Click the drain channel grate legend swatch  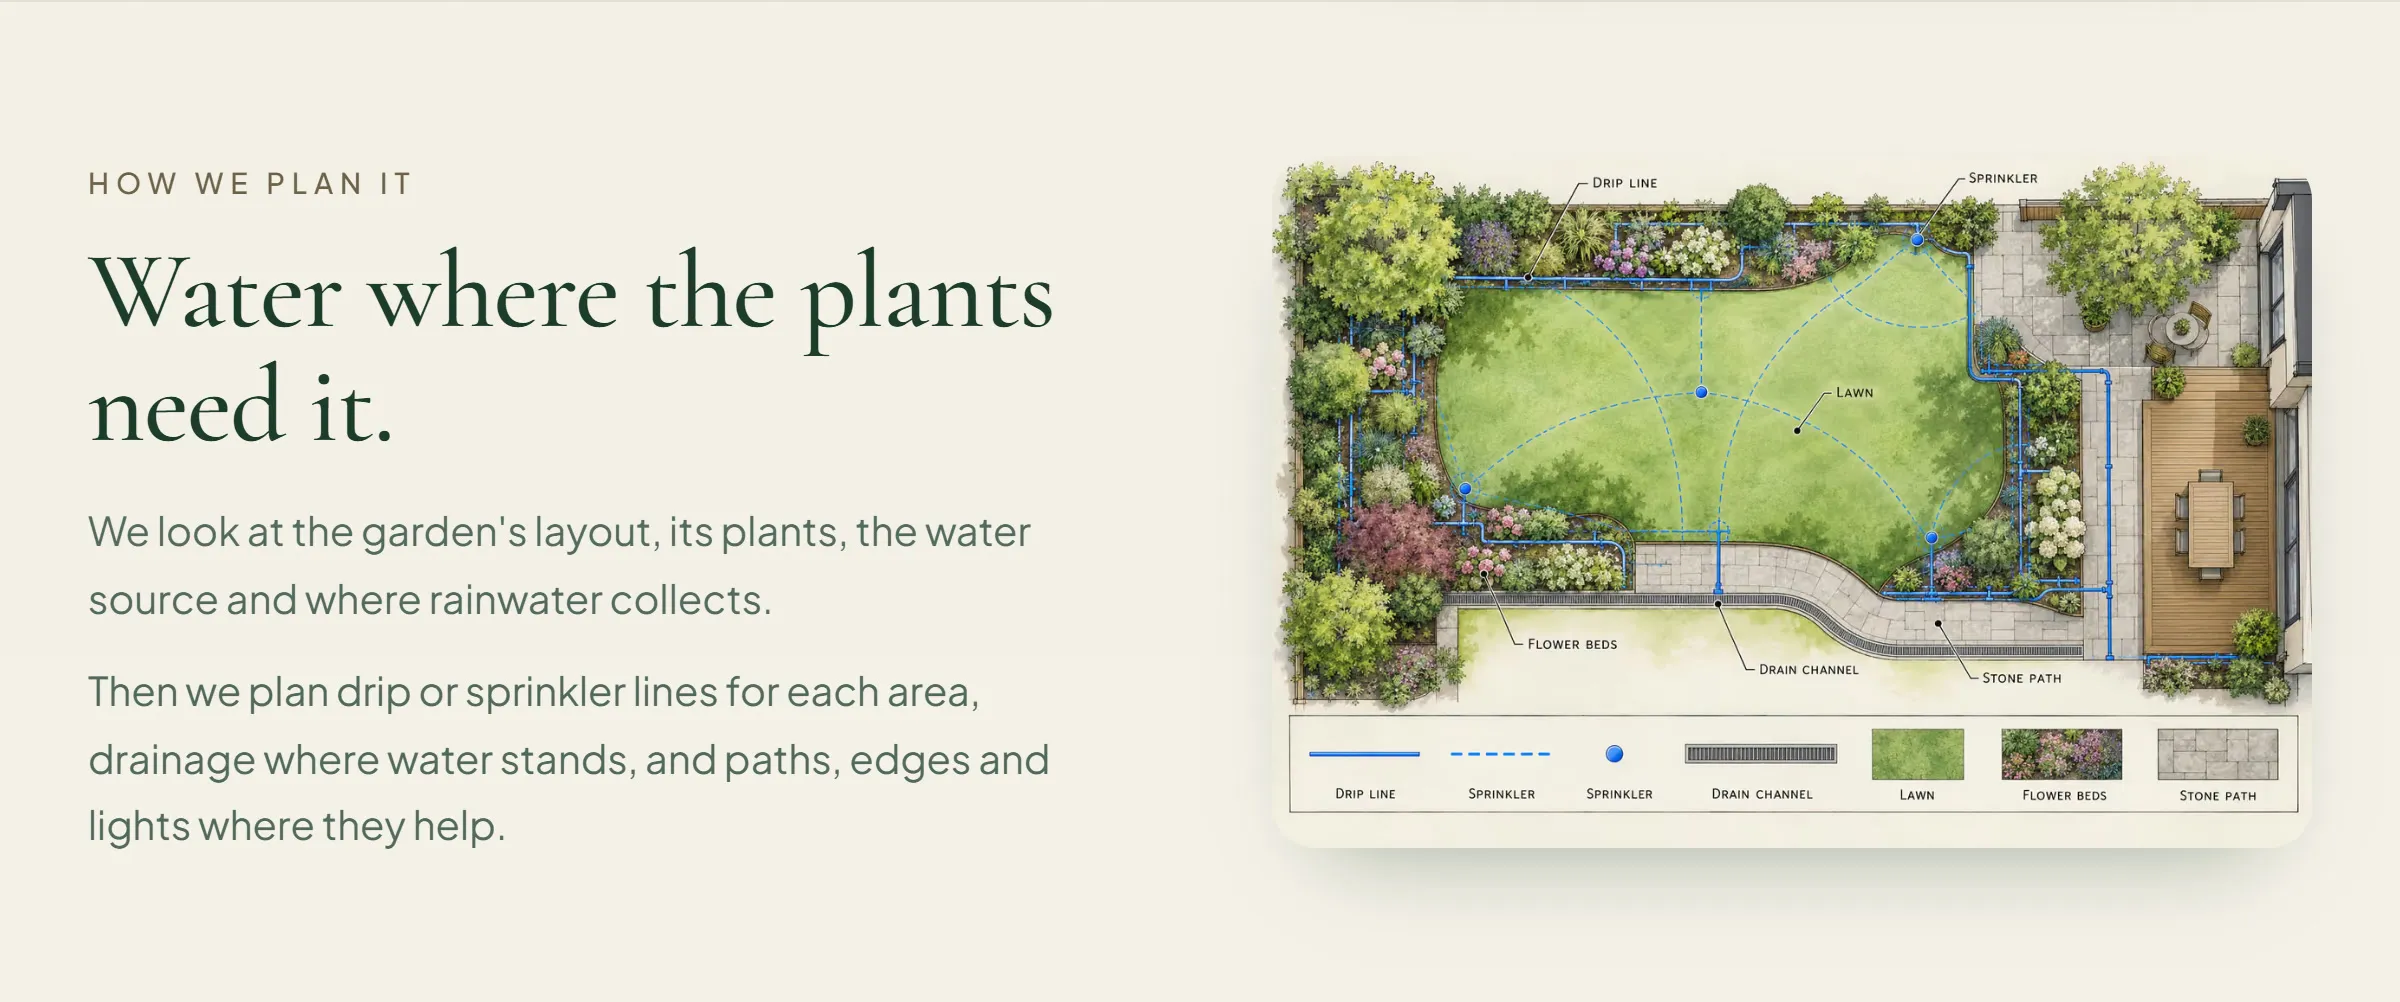click(1761, 754)
